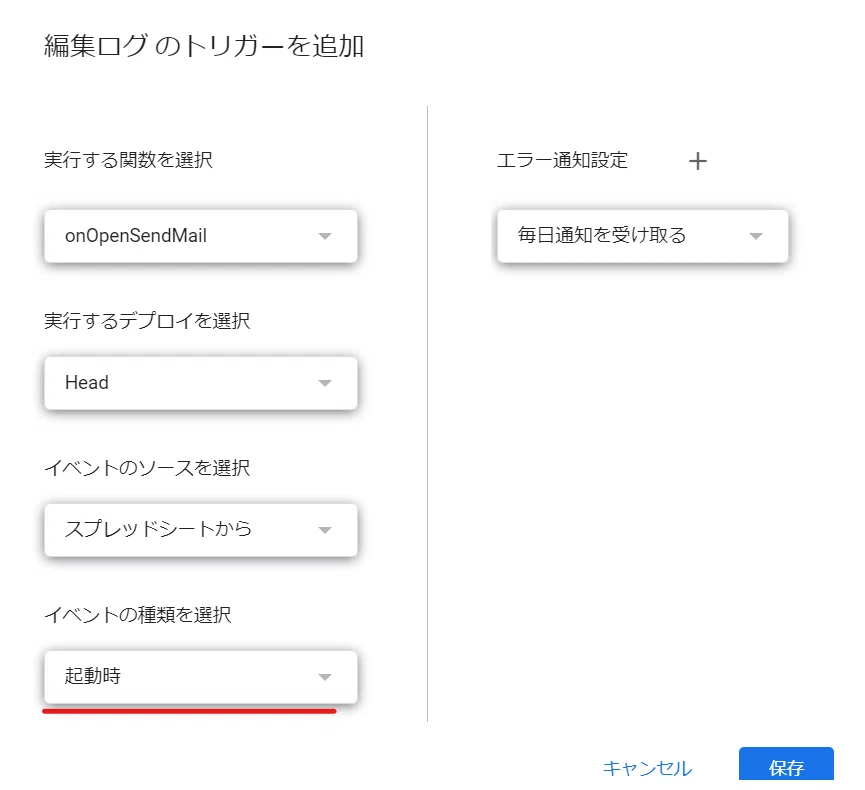Viewport: 865px width, 790px height.
Task: Click the エラー通知設定 heading
Action: (x=562, y=160)
